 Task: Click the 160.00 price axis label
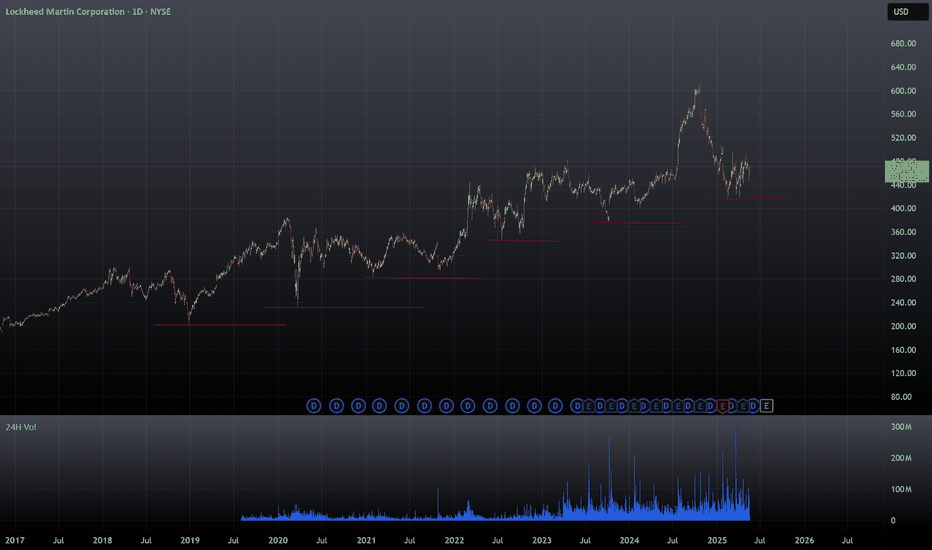click(903, 350)
